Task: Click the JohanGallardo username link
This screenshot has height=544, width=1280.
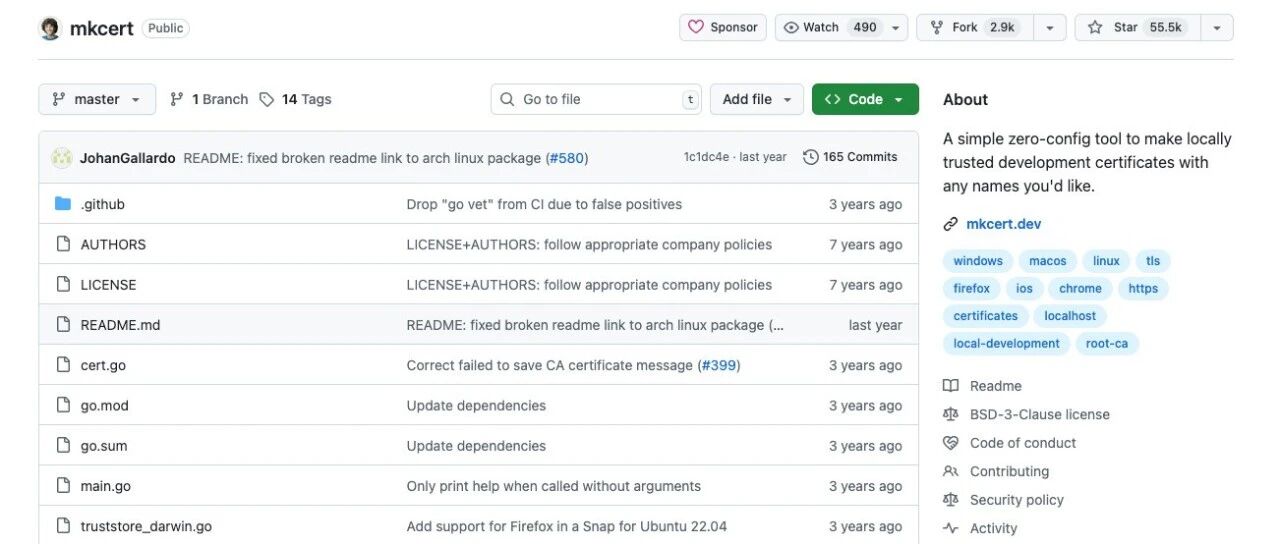Action: [128, 158]
